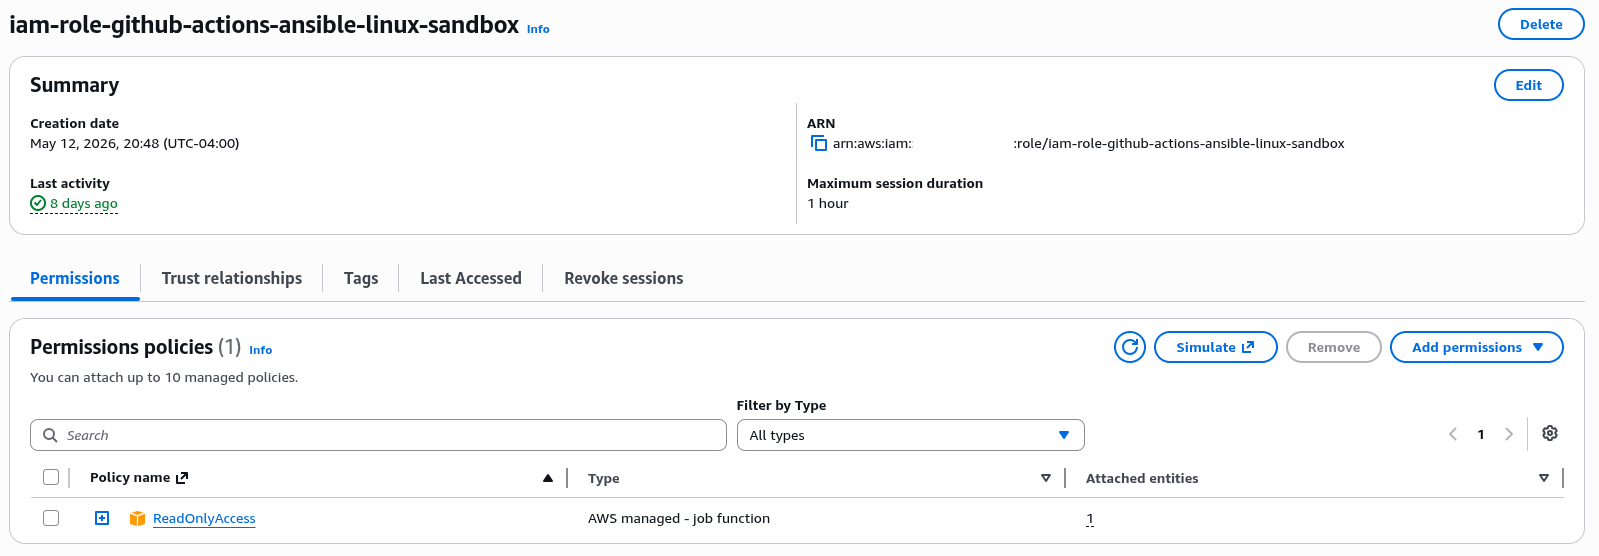The height and width of the screenshot is (556, 1599).
Task: Sort the table by Policy name arrow
Action: 548,478
